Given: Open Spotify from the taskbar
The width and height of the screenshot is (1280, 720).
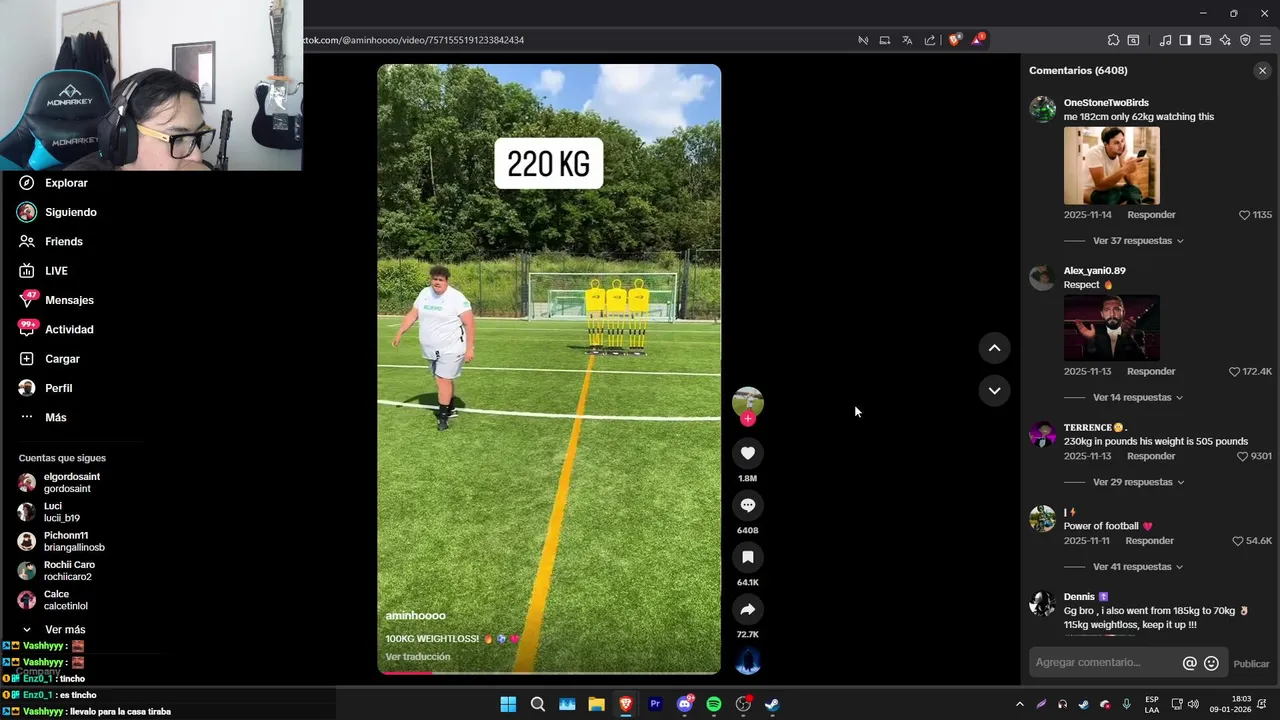Looking at the screenshot, I should (x=714, y=704).
